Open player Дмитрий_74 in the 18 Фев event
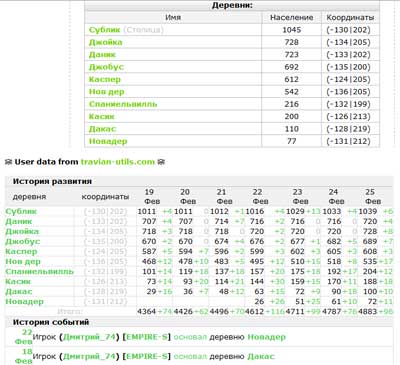 89,356
